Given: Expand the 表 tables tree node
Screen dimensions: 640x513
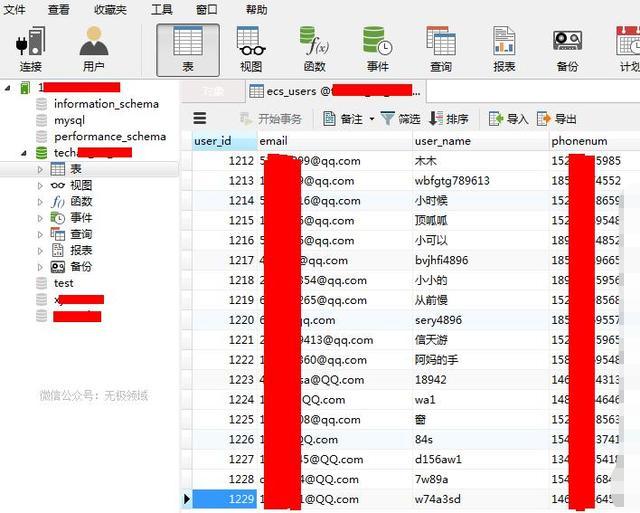Looking at the screenshot, I should pyautogui.click(x=40, y=169).
